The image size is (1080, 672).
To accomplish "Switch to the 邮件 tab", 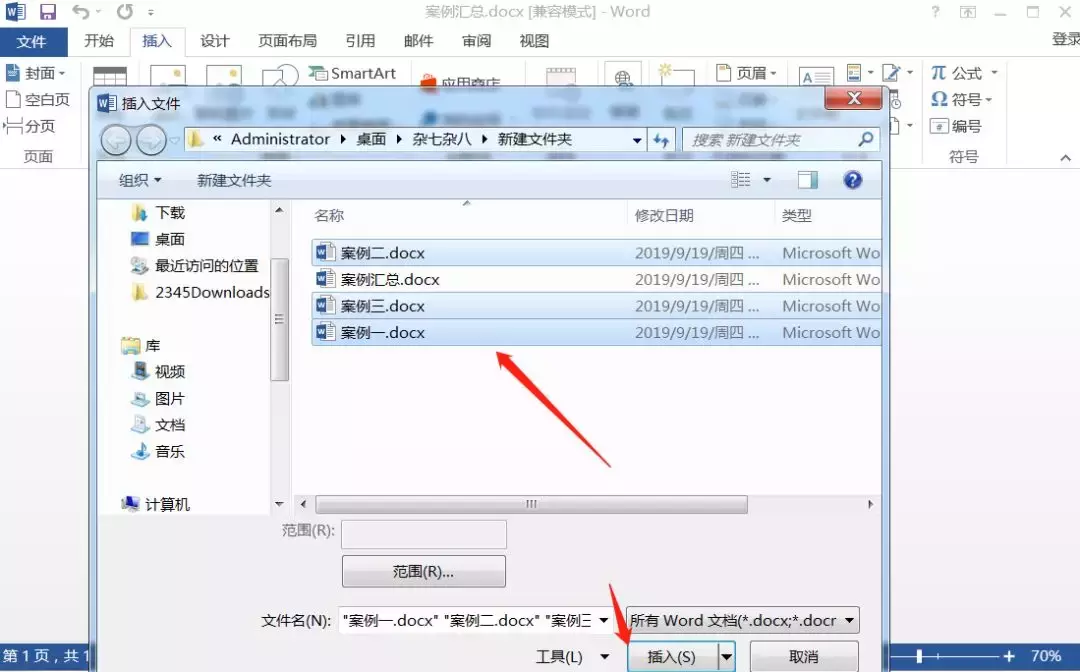I will 418,41.
